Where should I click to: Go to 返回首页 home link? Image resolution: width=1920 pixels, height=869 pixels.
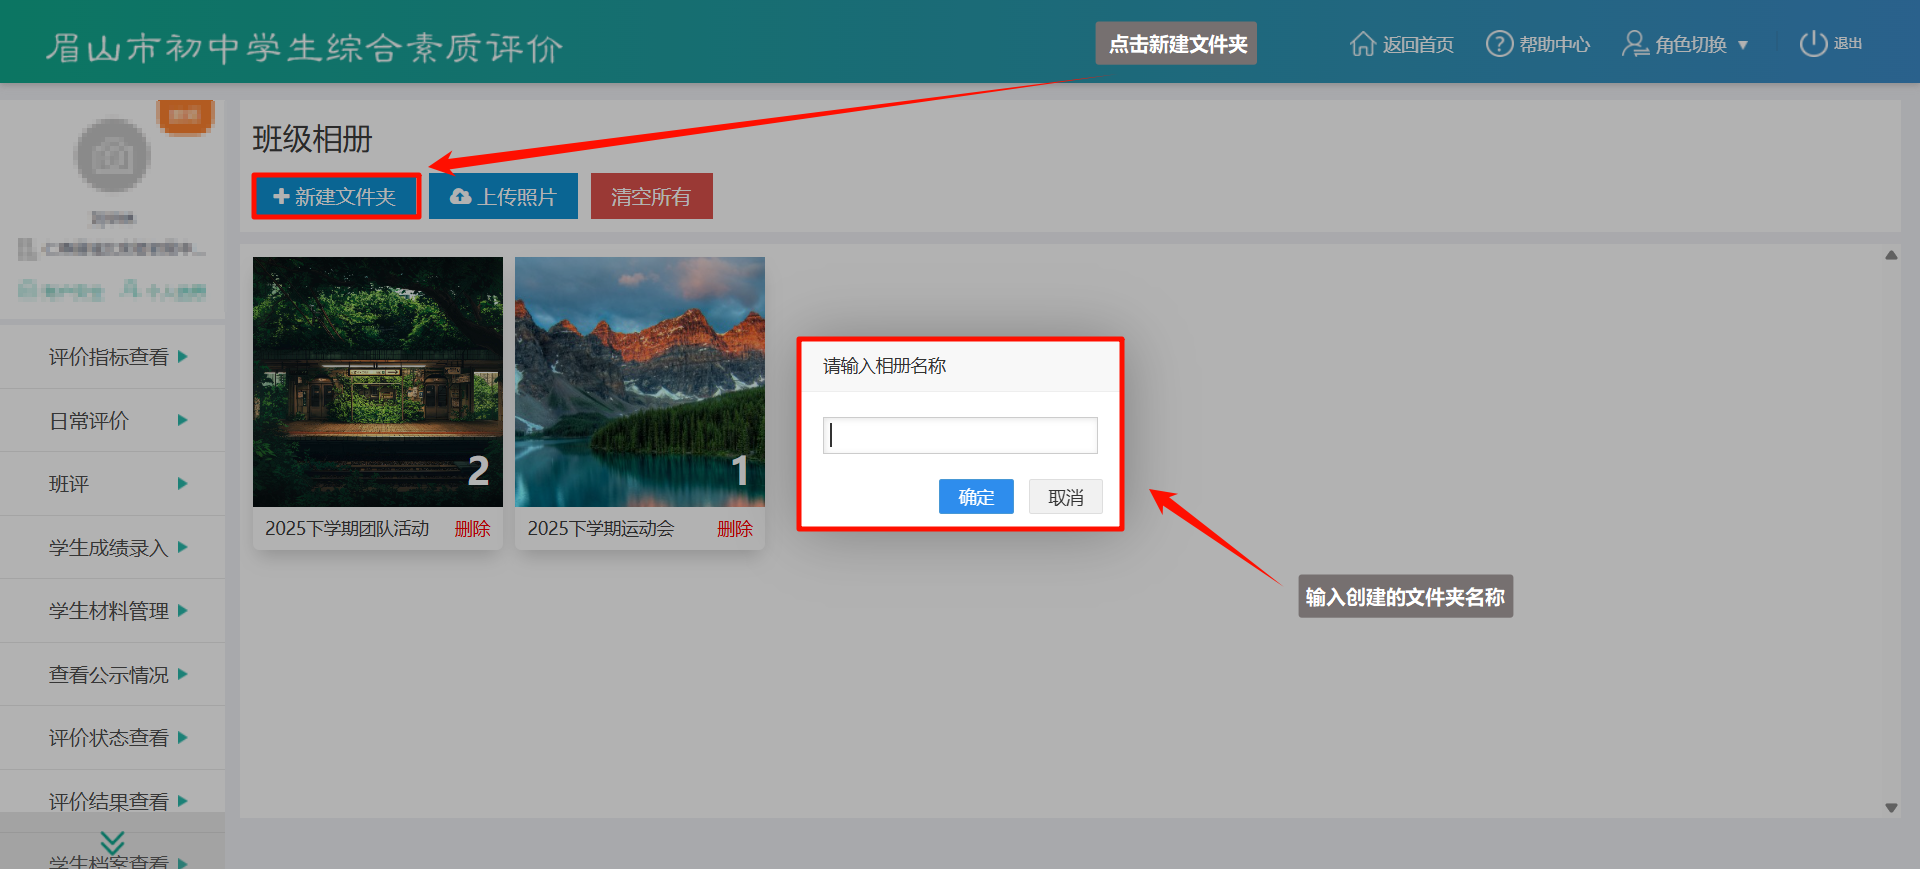1402,44
